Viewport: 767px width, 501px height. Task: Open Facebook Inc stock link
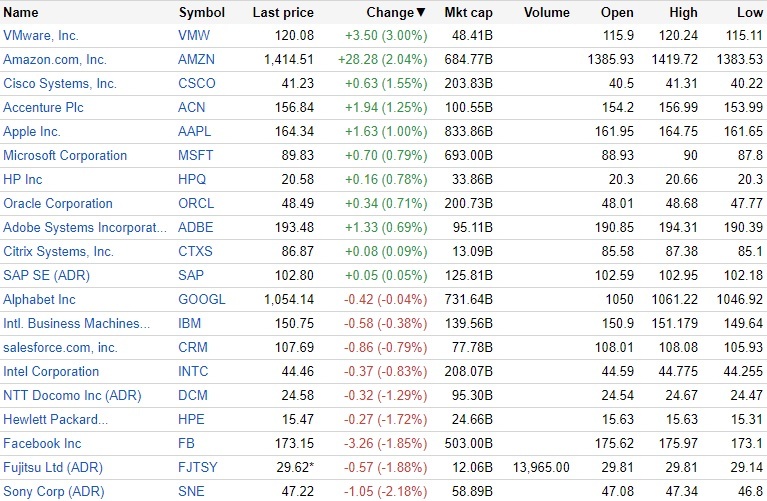pyautogui.click(x=42, y=444)
